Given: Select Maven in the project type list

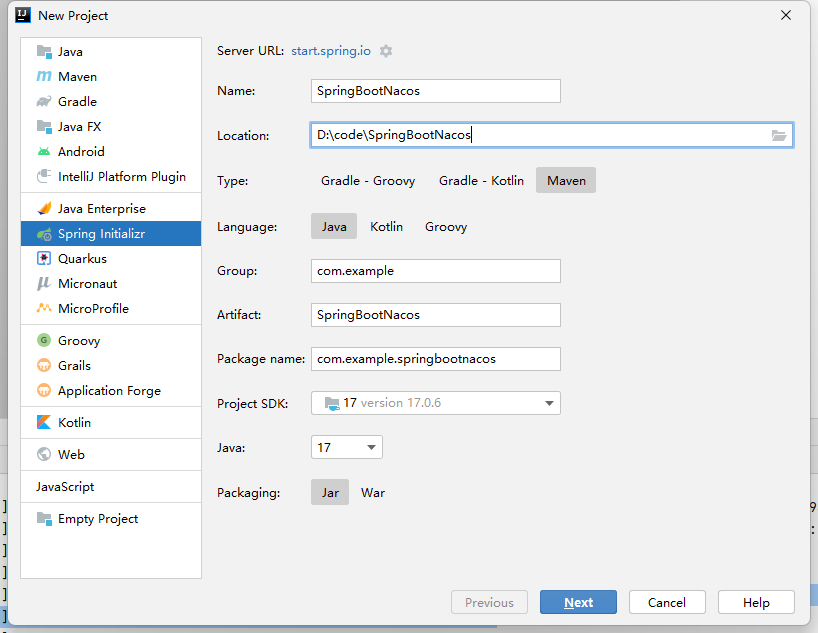Looking at the screenshot, I should (x=111, y=77).
